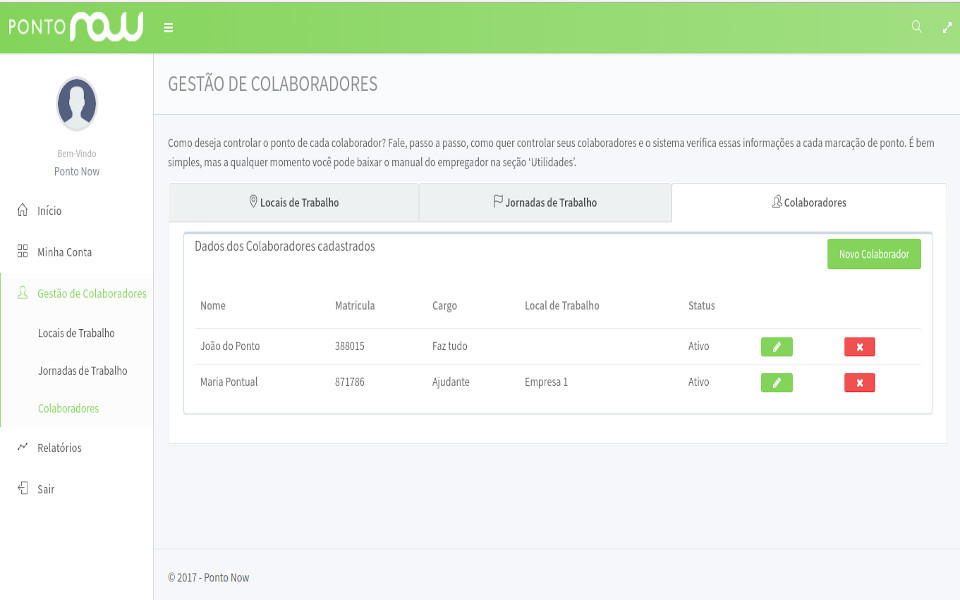Edit Maria Pontual with pencil button
Image resolution: width=960 pixels, height=600 pixels.
[776, 383]
